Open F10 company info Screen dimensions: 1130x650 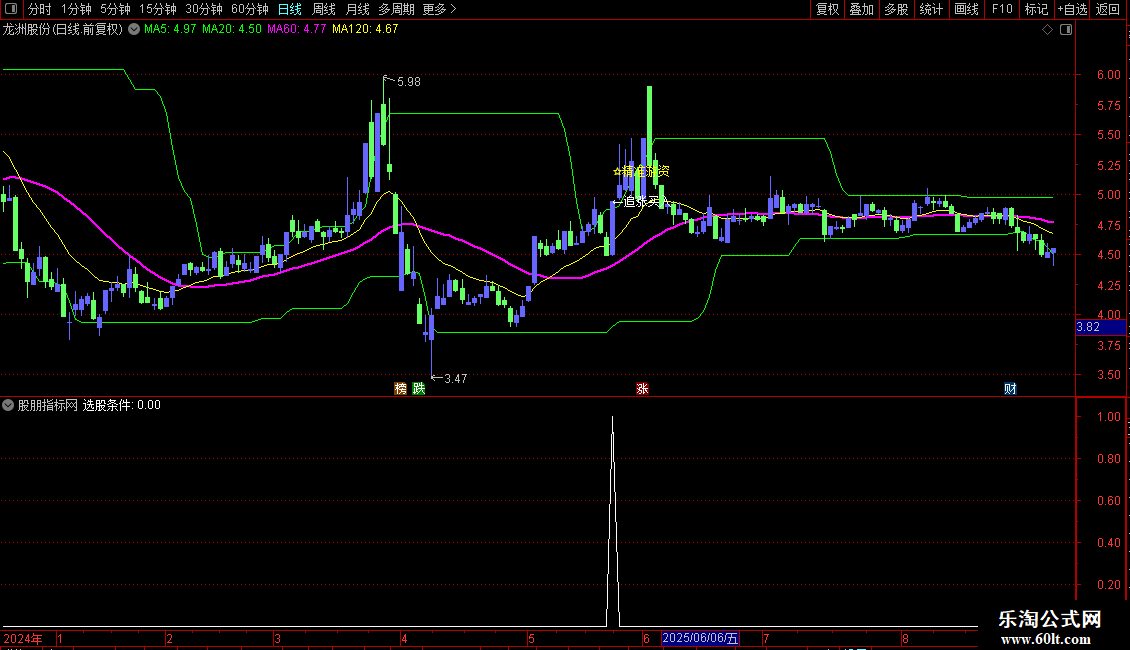(x=1002, y=9)
